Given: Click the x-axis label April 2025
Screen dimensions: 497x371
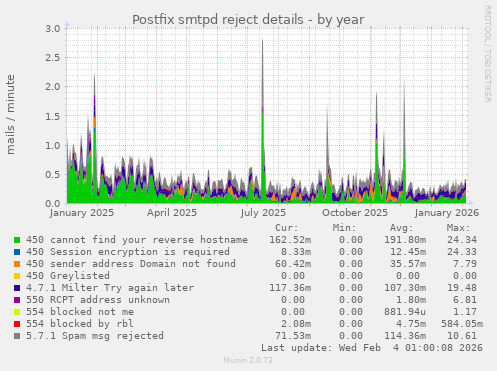Looking at the screenshot, I should pyautogui.click(x=172, y=213).
